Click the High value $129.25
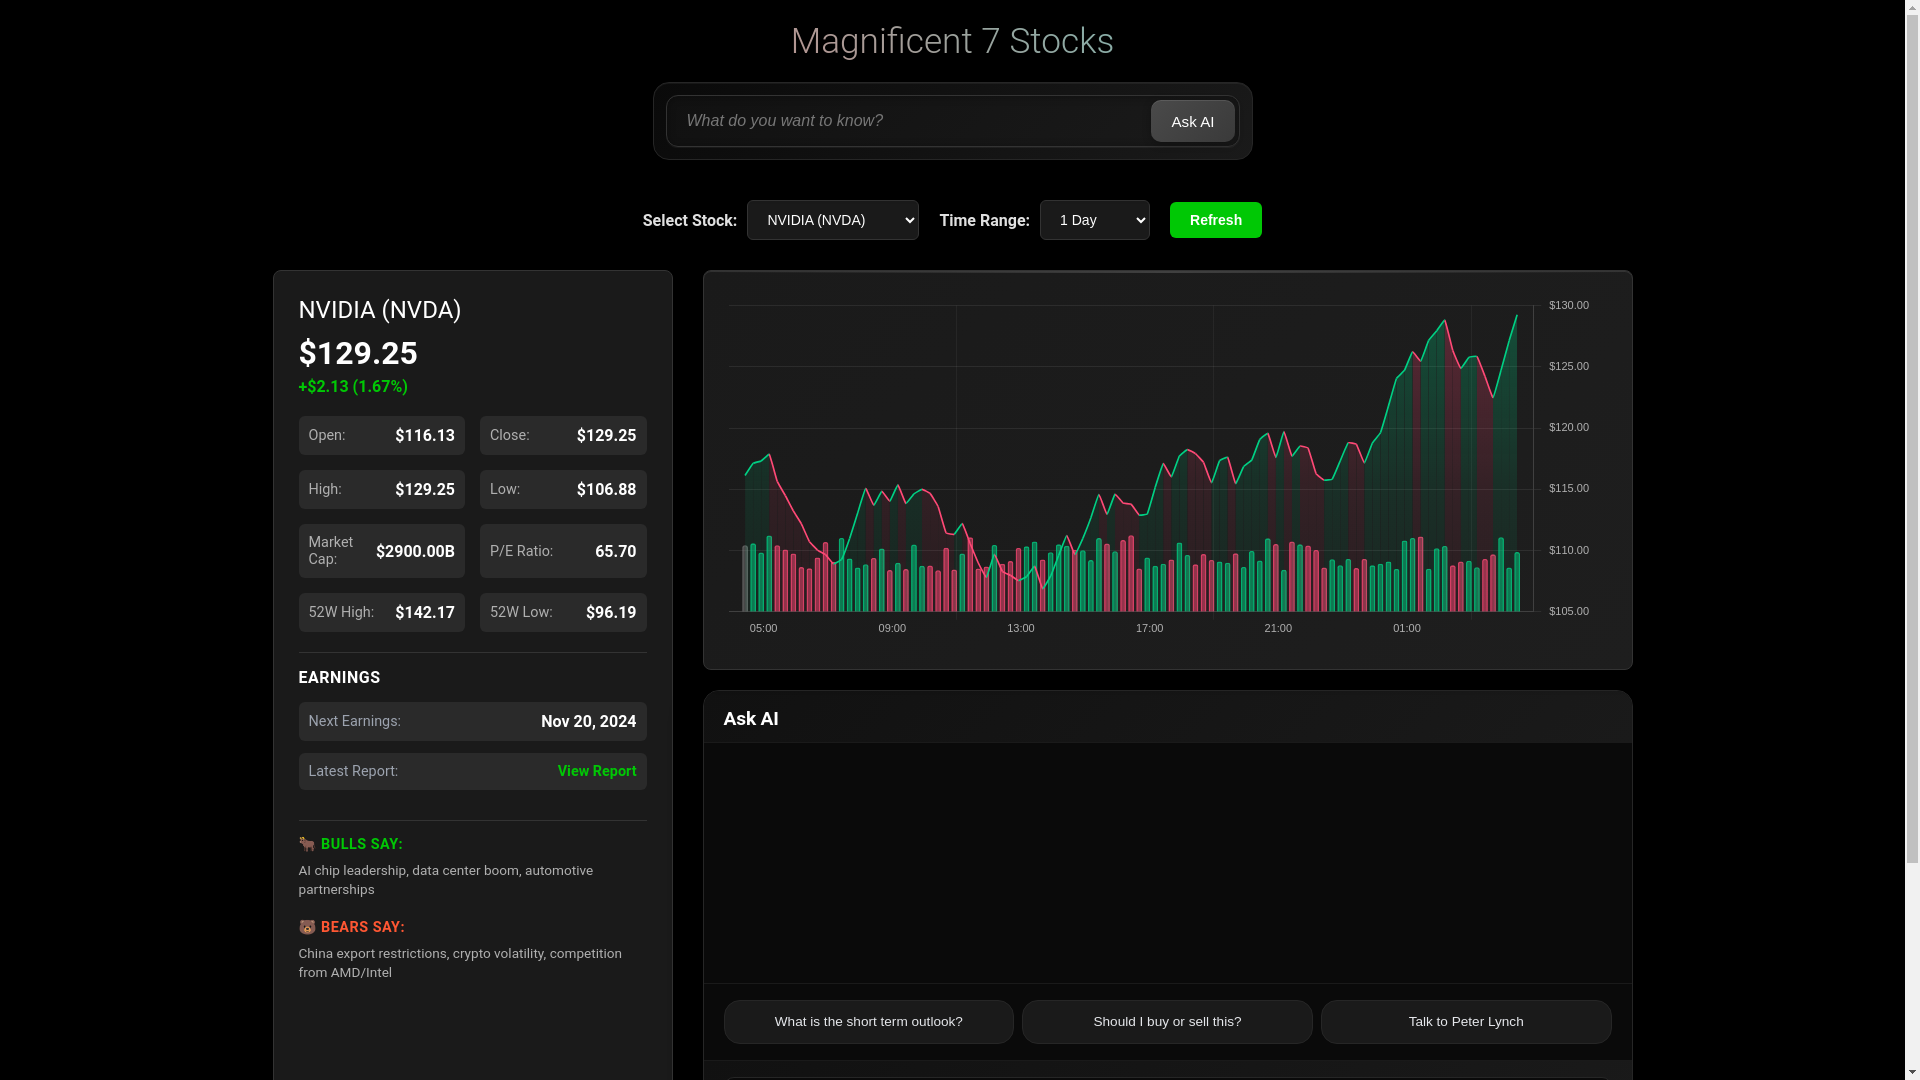The height and width of the screenshot is (1080, 1920). click(424, 489)
